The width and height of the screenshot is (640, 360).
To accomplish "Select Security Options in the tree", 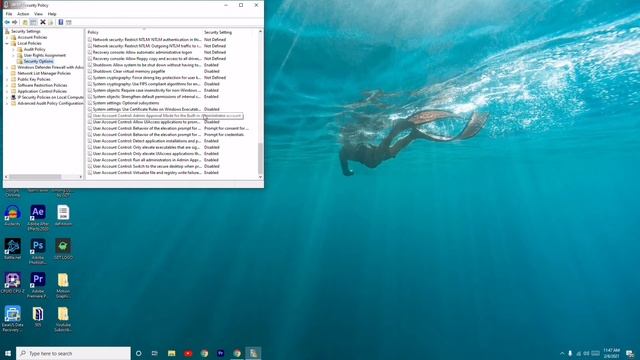I will [38, 61].
